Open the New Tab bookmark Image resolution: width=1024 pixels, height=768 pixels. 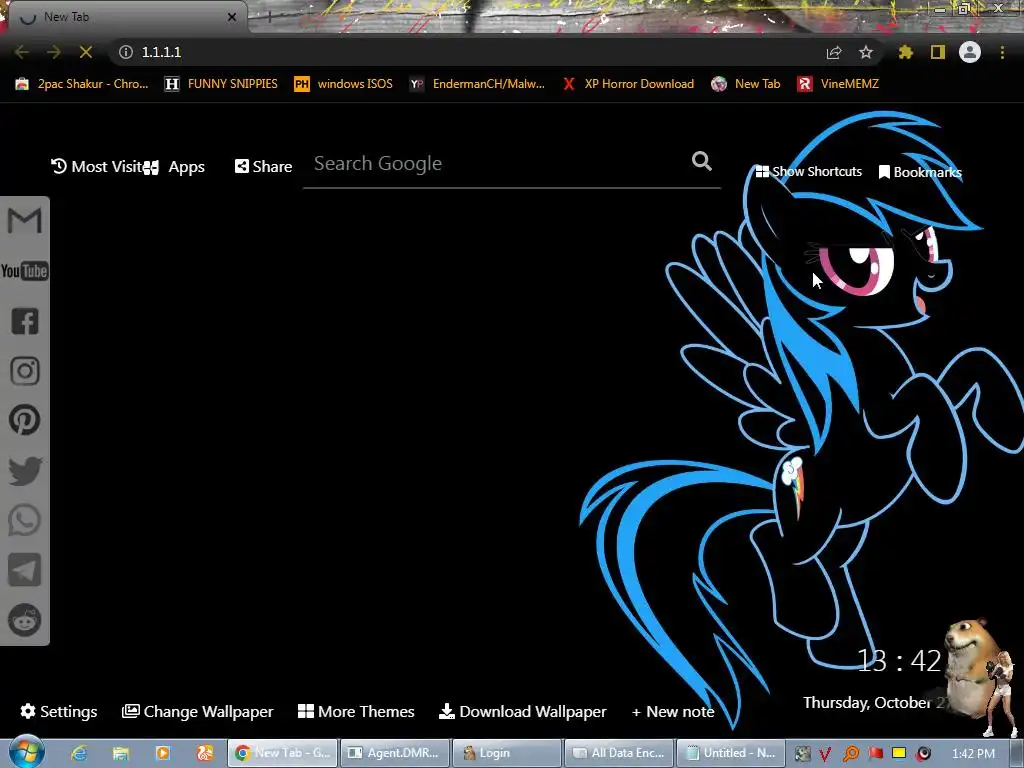(x=746, y=84)
